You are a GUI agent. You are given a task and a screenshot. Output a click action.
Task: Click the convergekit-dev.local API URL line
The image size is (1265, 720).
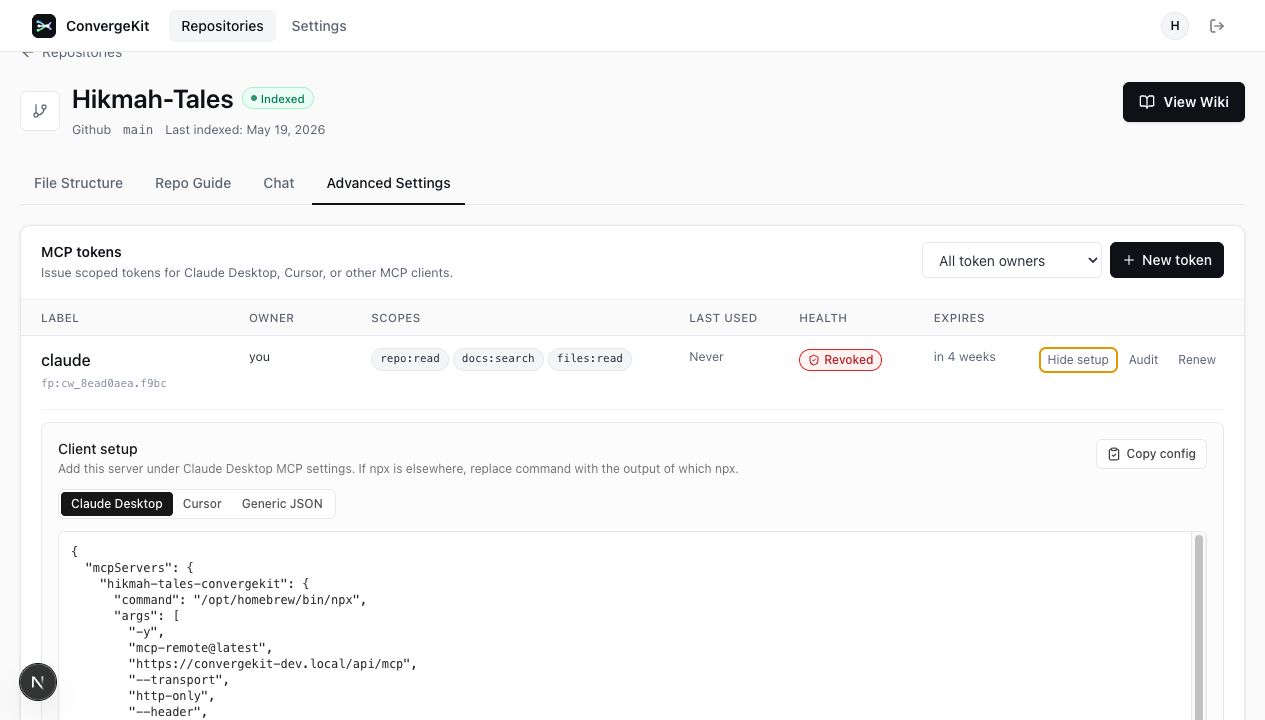pos(272,664)
